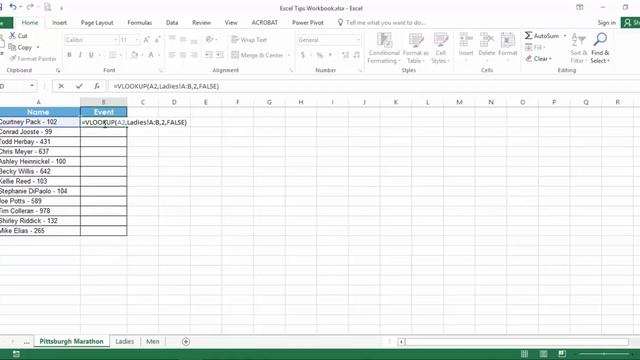
Task: Open the Formulas ribbon tab
Action: click(140, 23)
